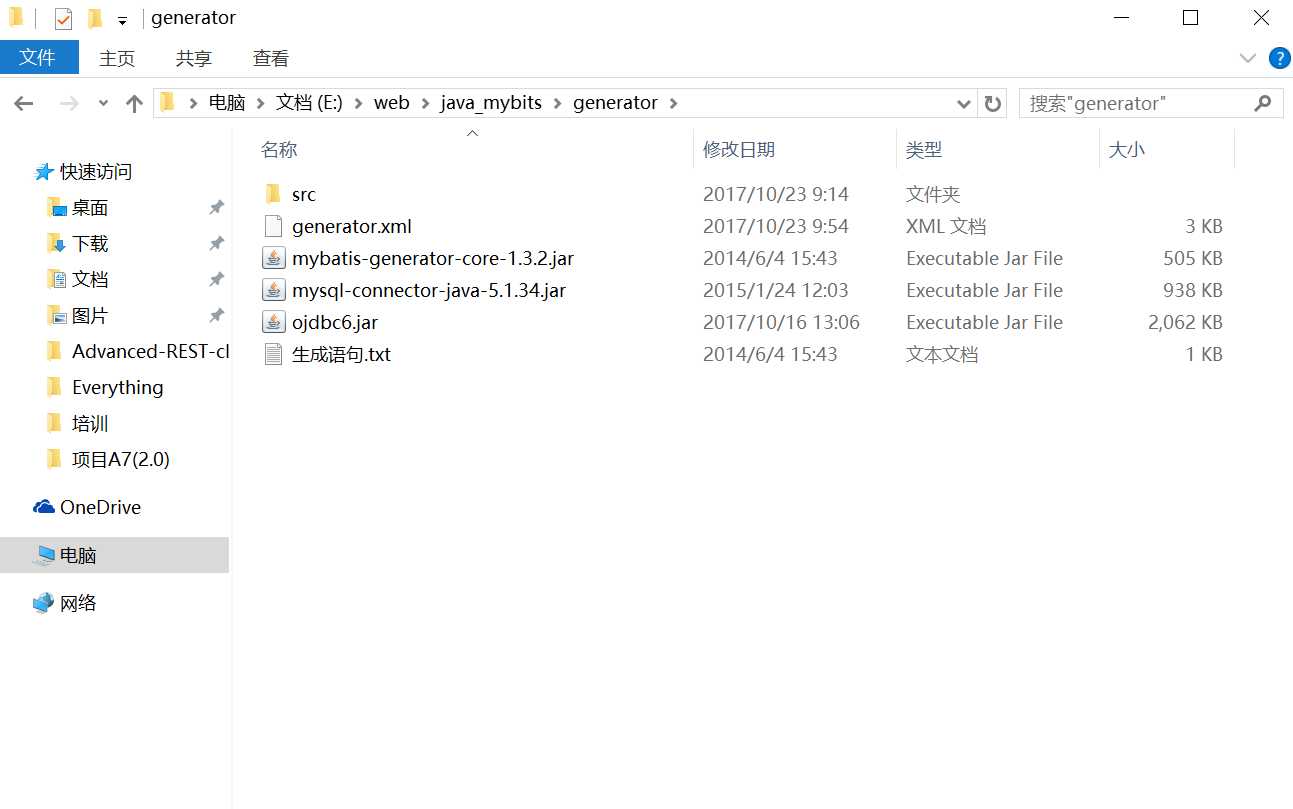
Task: Go forward with the right arrow
Action: pyautogui.click(x=69, y=103)
